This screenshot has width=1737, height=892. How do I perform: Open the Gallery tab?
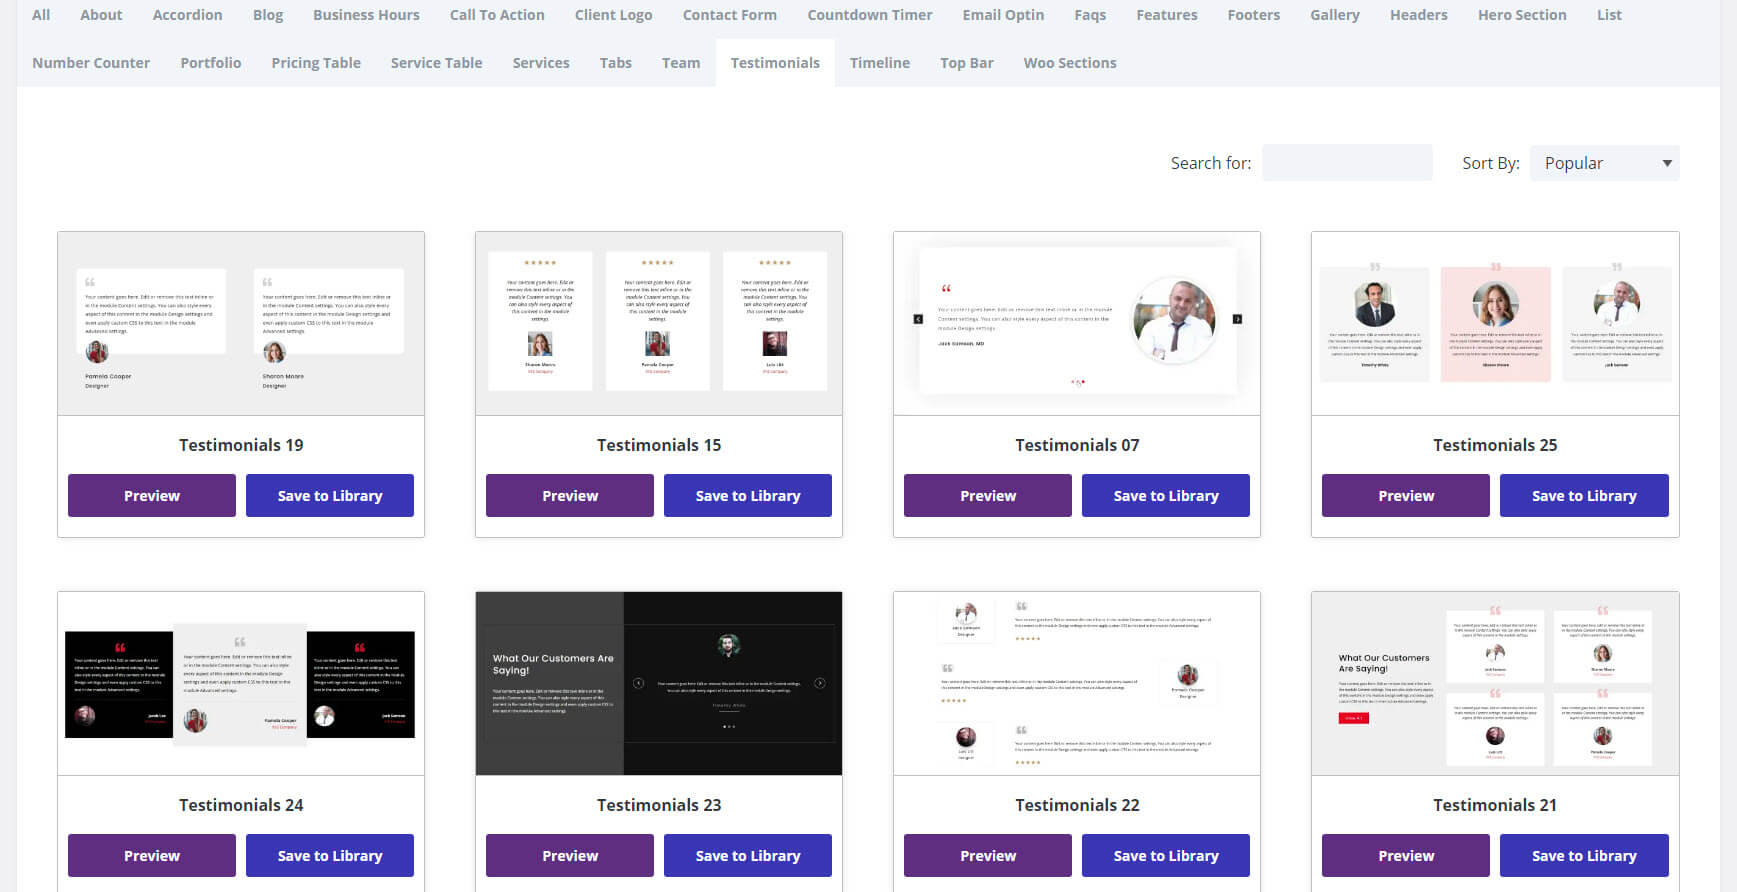(1335, 15)
